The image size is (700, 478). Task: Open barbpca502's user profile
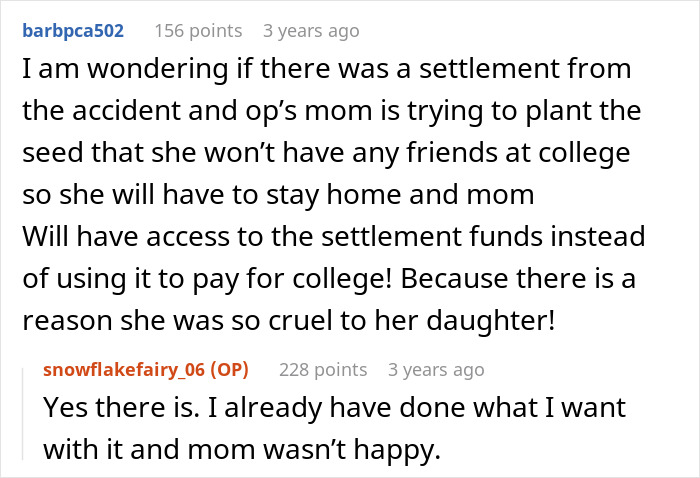point(73,31)
